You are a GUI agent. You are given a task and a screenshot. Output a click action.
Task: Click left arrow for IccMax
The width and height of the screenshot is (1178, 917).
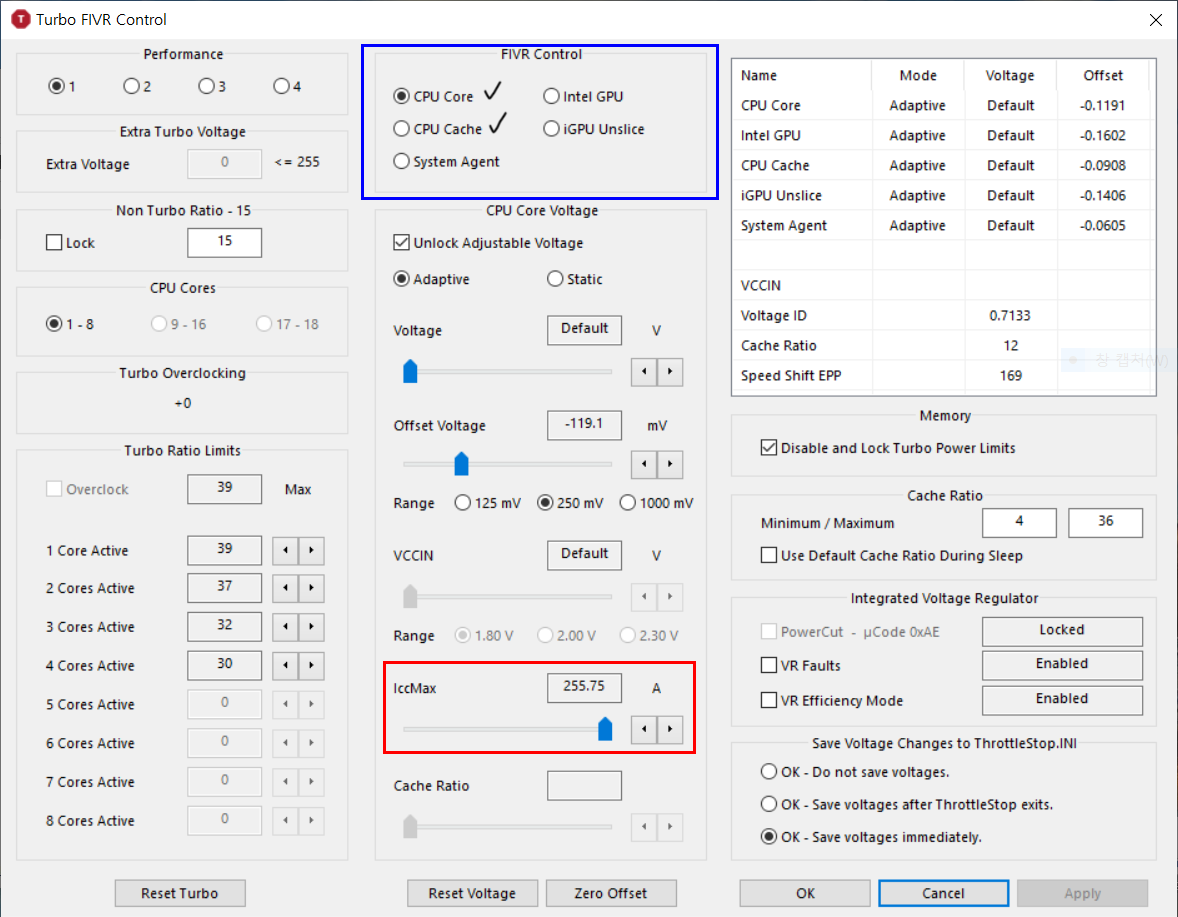tap(644, 729)
